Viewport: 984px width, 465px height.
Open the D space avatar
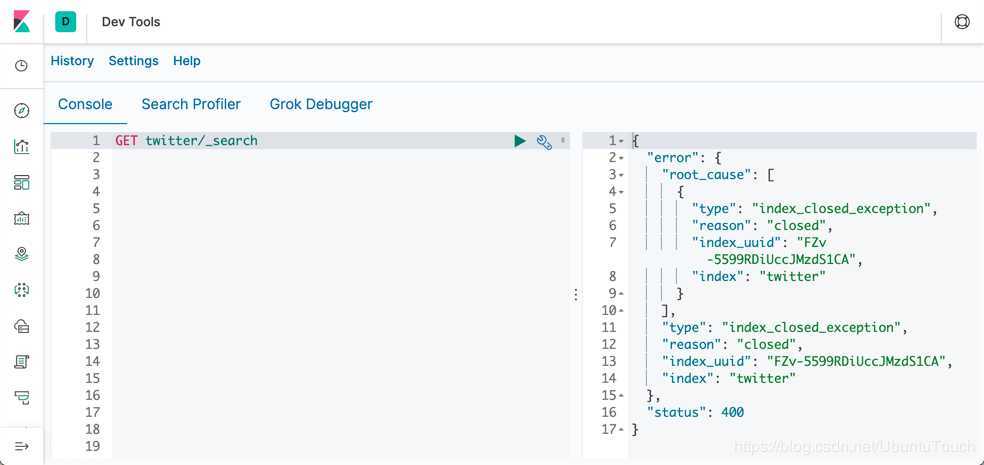coord(65,22)
